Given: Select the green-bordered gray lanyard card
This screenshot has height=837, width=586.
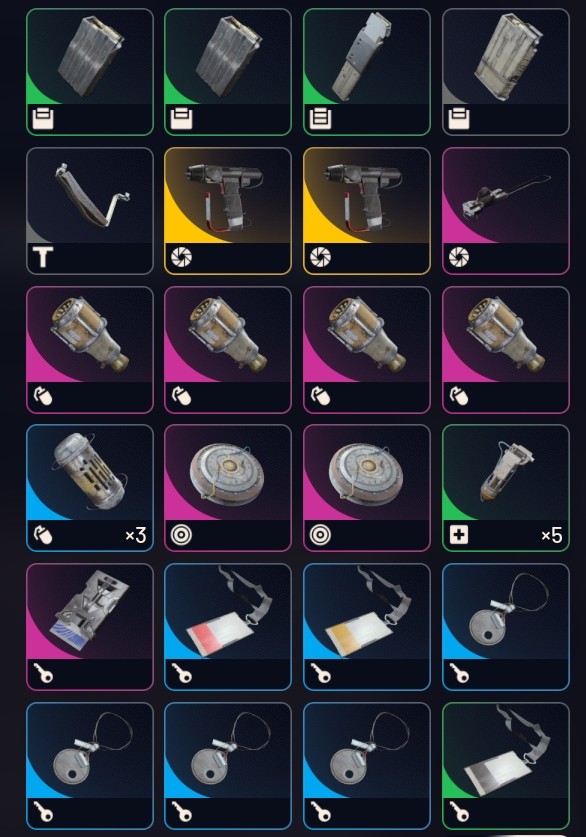Looking at the screenshot, I should click(505, 766).
